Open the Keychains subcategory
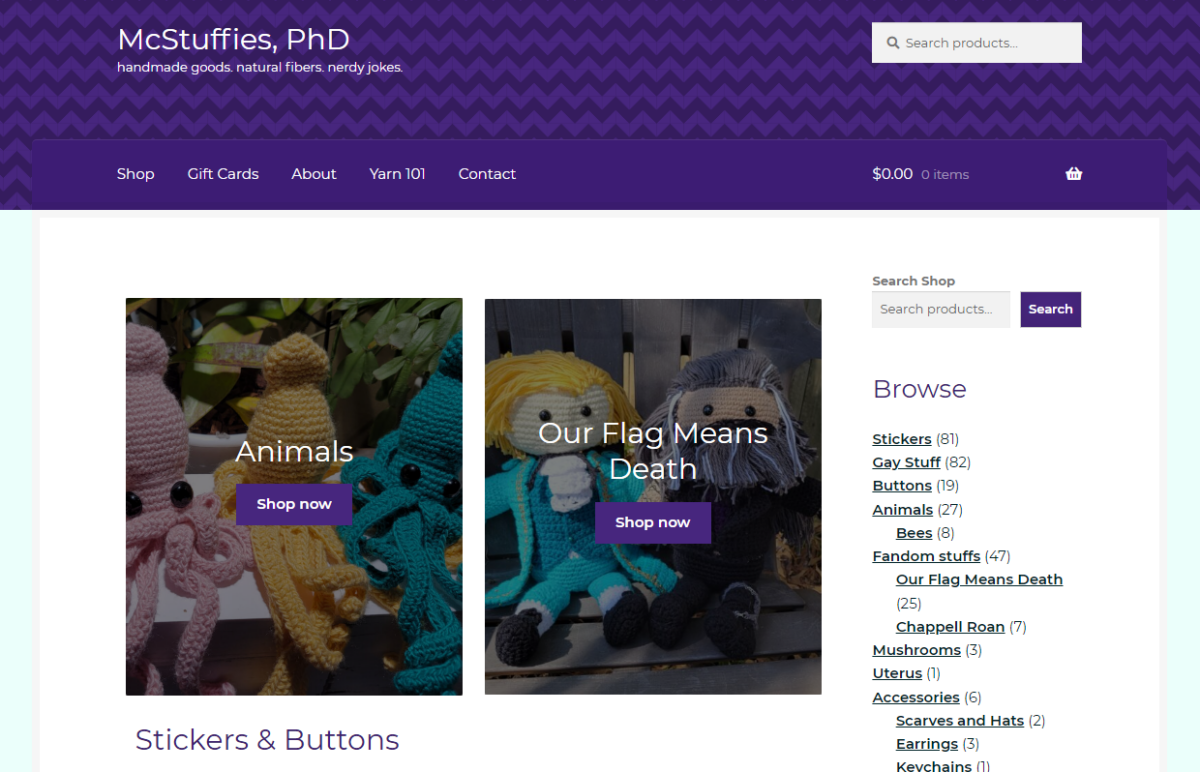 point(934,766)
